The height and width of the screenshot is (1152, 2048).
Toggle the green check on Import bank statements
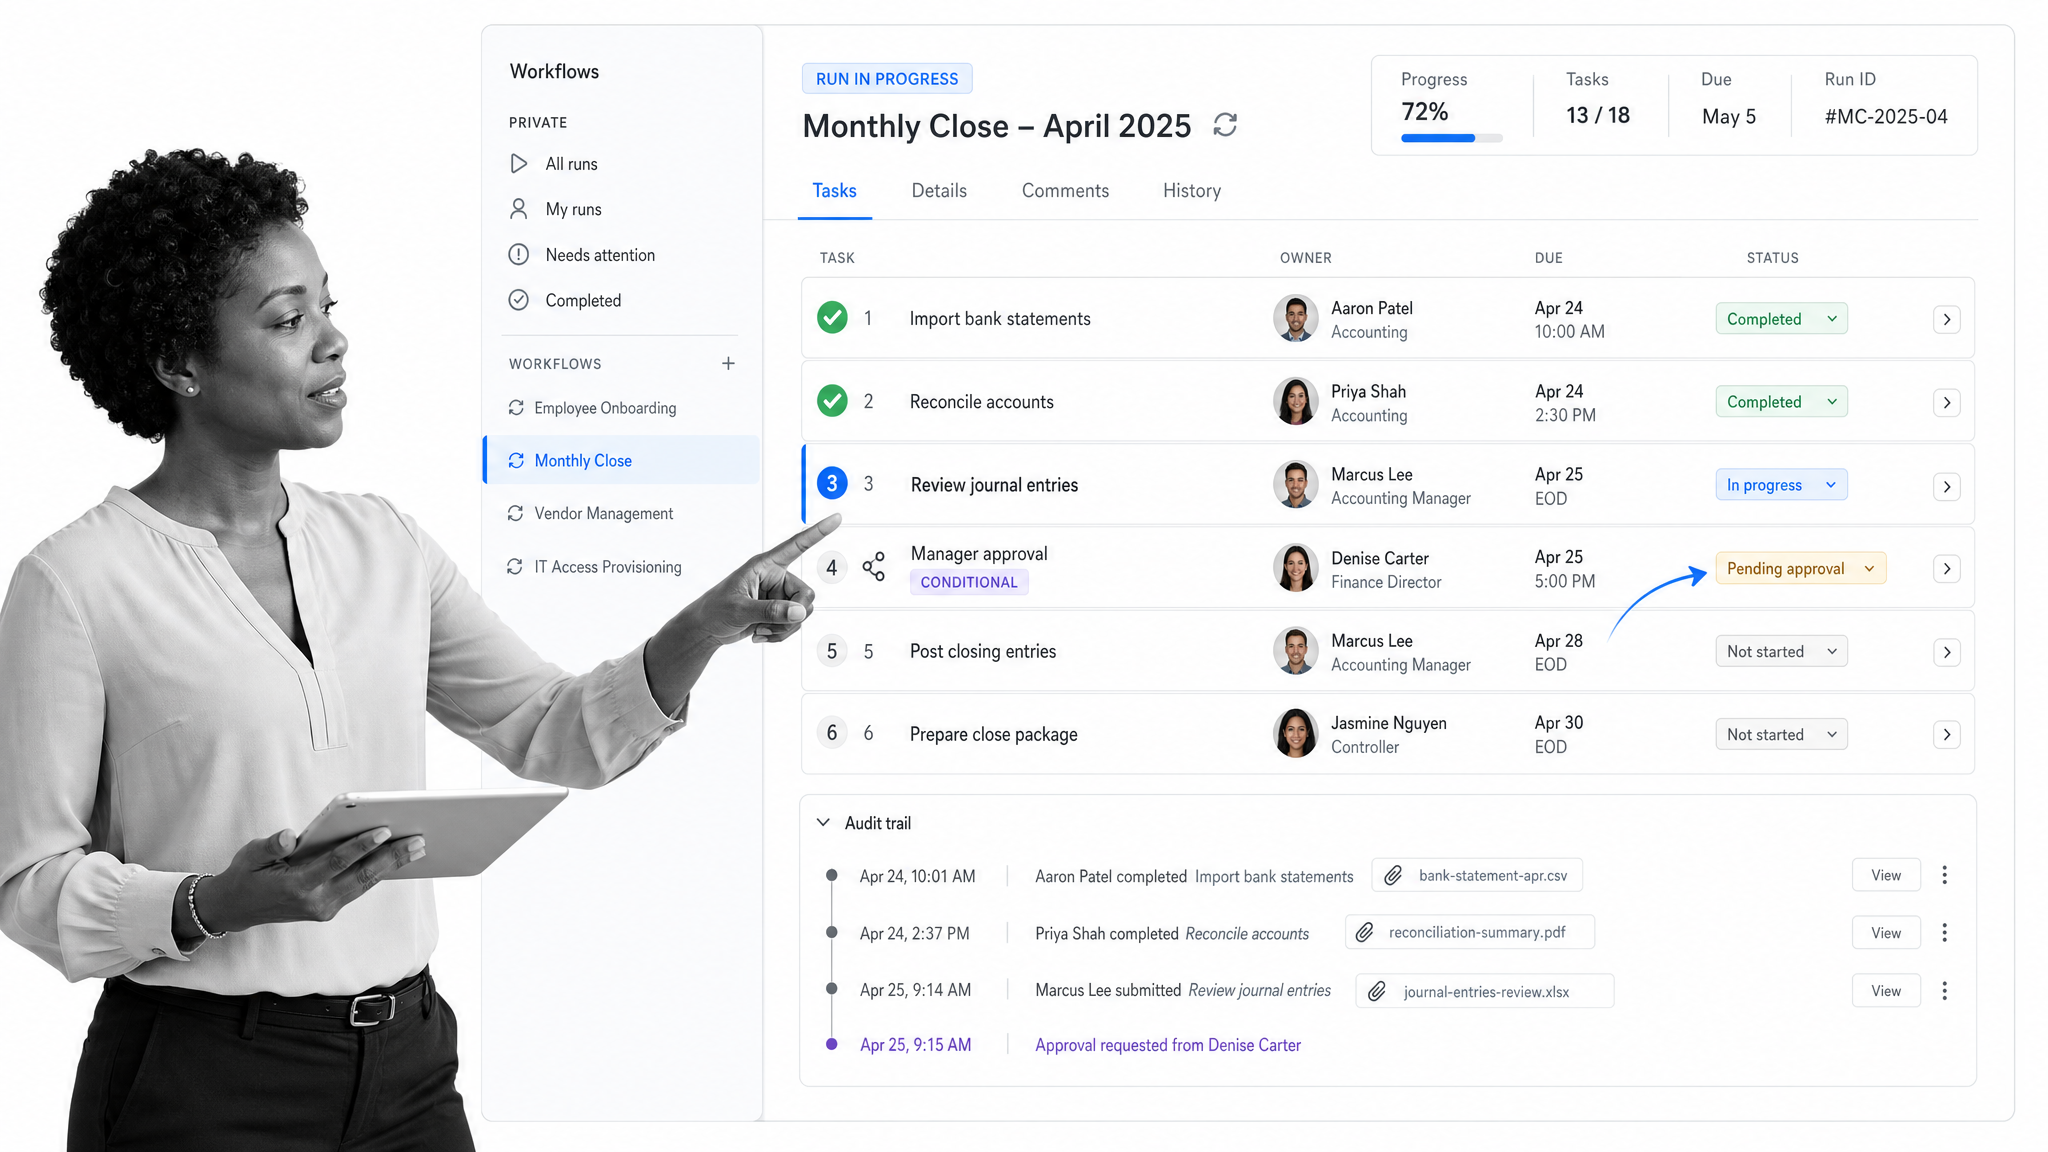(x=832, y=317)
